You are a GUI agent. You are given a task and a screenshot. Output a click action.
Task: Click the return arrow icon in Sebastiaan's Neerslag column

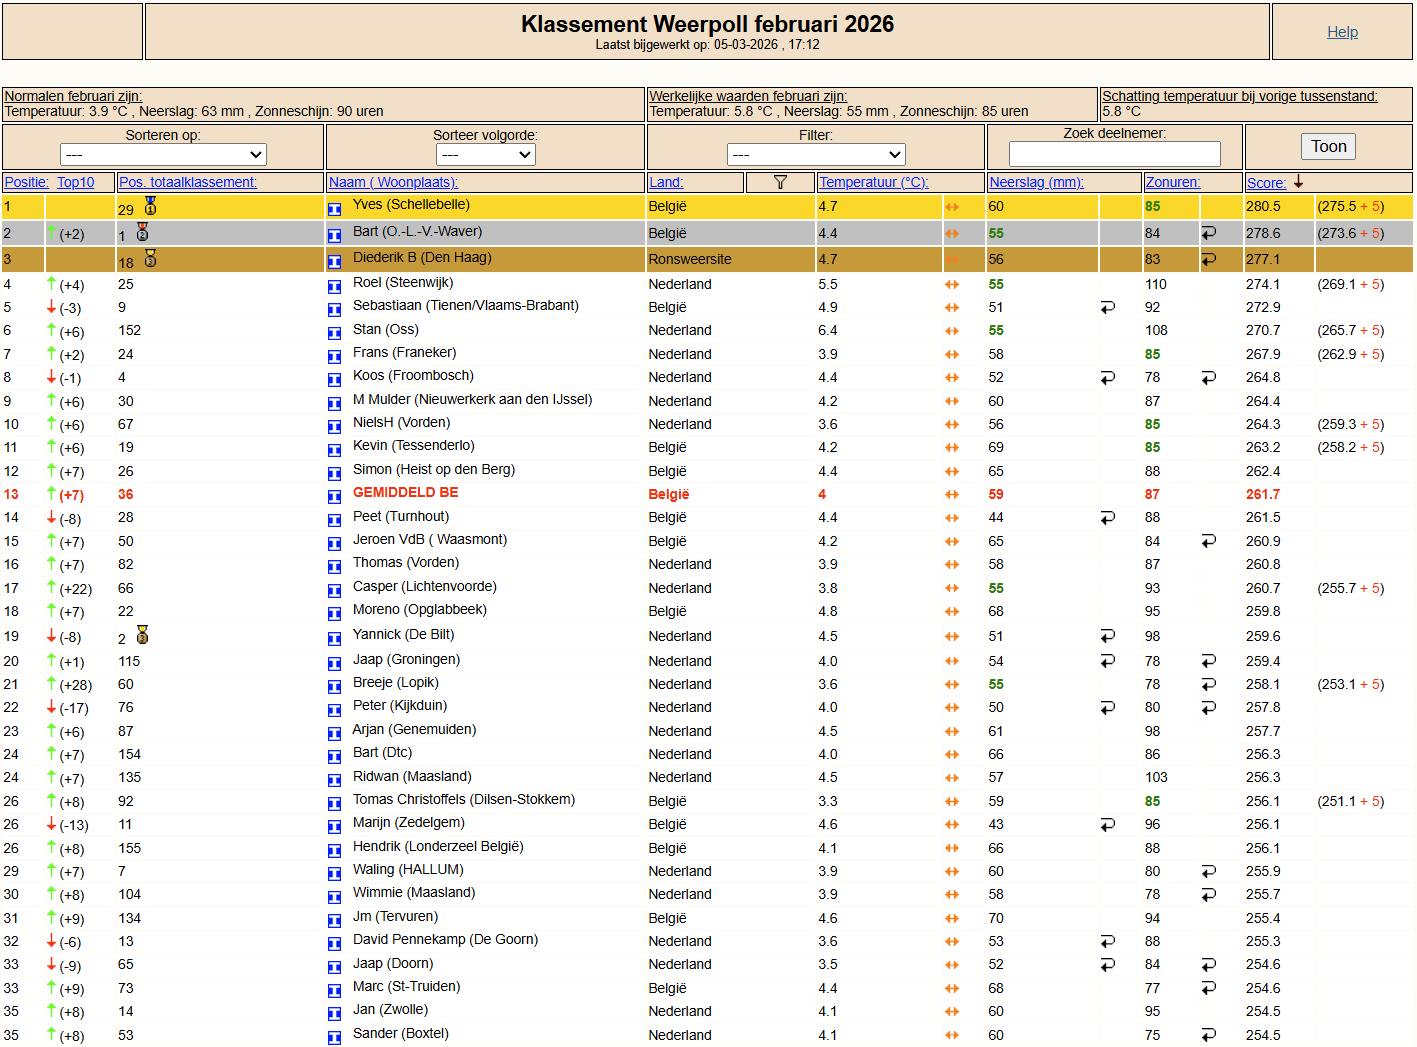coord(1107,308)
